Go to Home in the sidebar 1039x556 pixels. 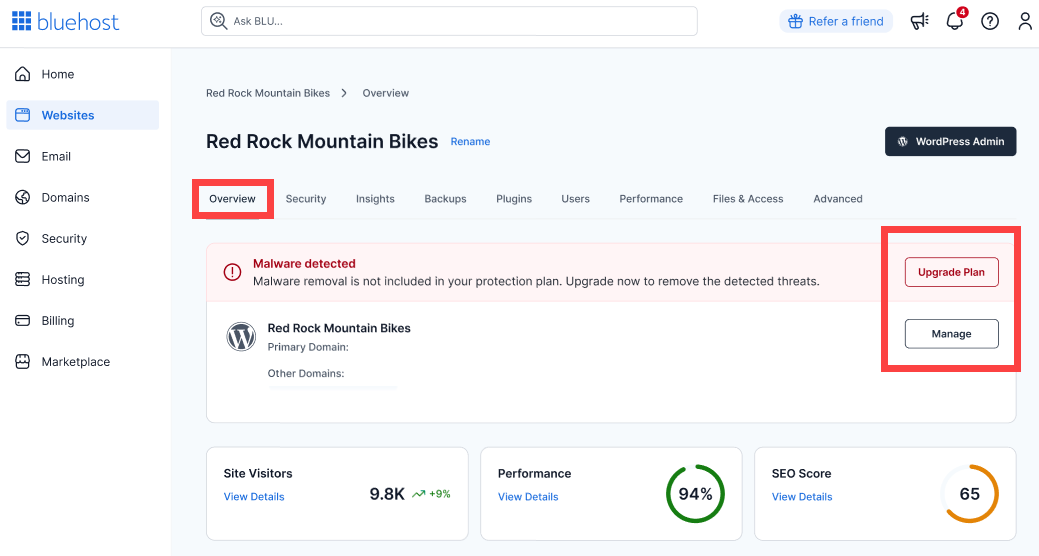pos(83,74)
